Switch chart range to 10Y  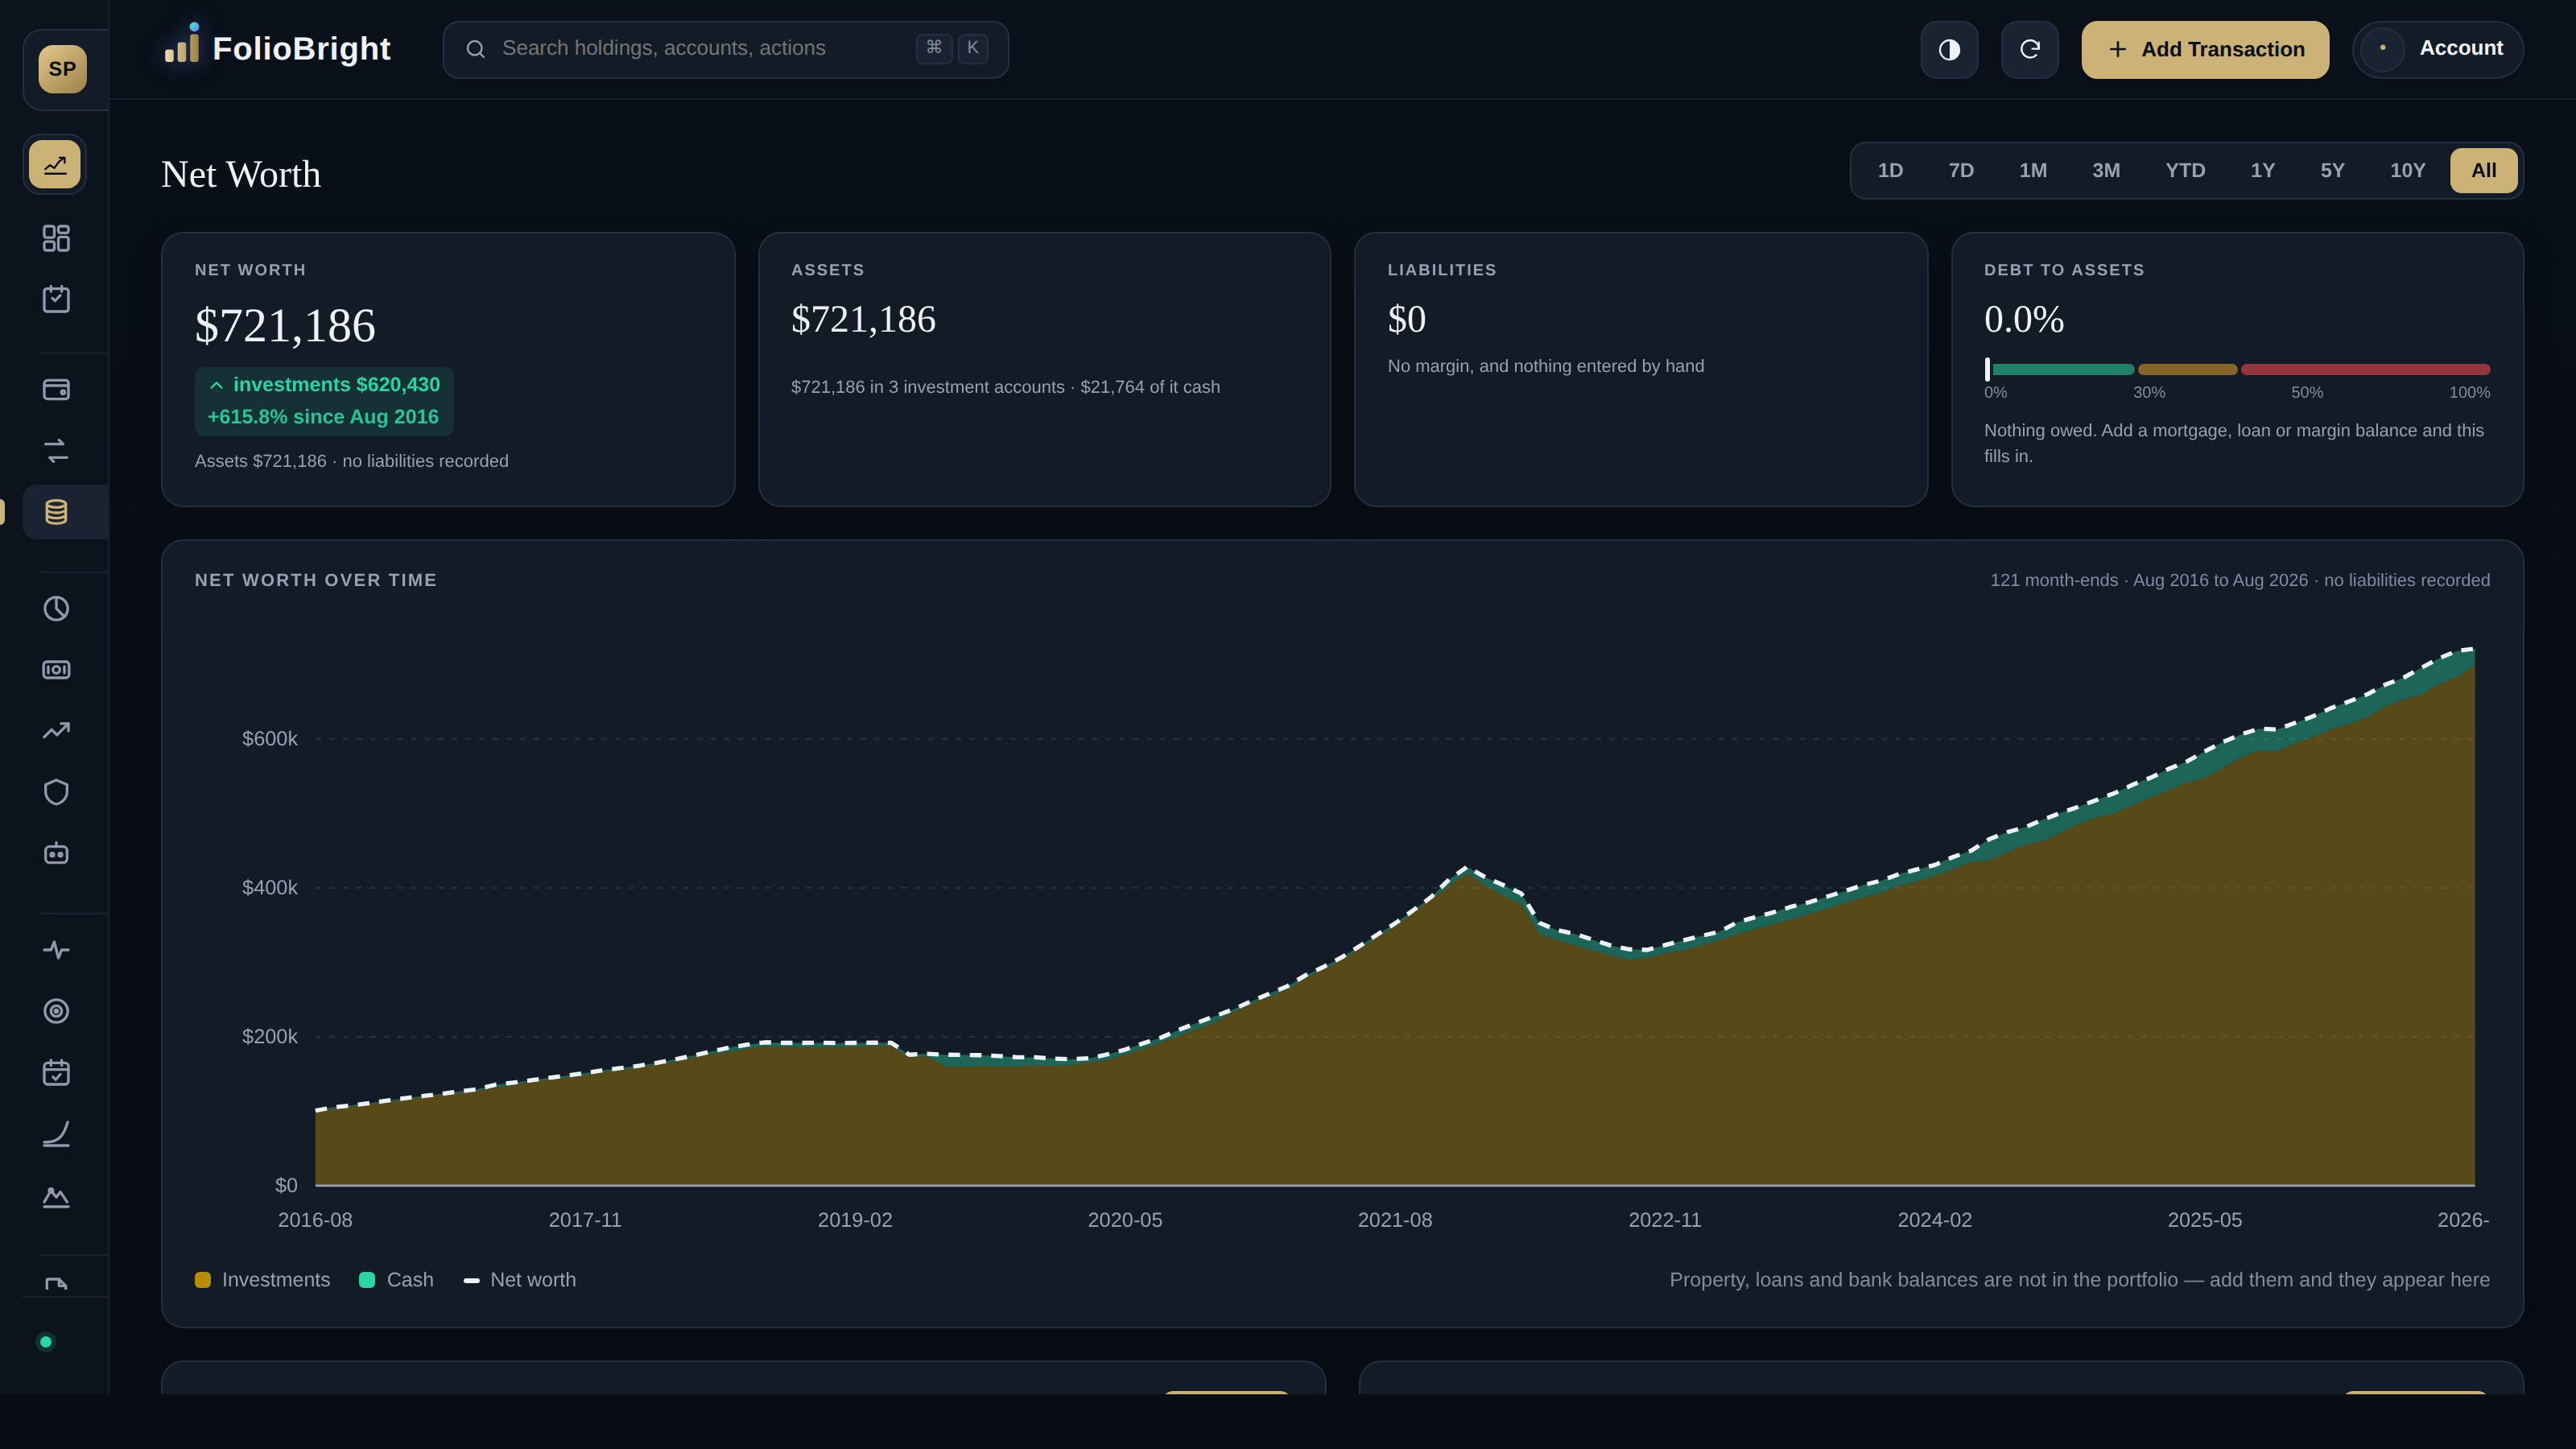[2407, 171]
